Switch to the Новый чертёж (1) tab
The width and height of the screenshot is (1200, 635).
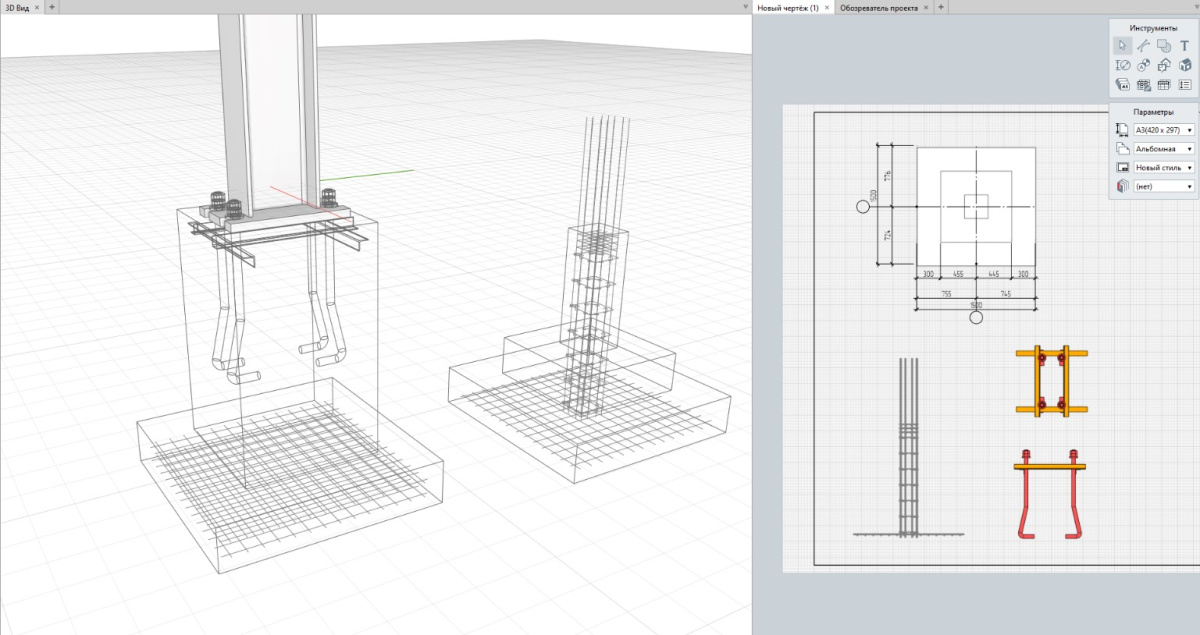787,7
